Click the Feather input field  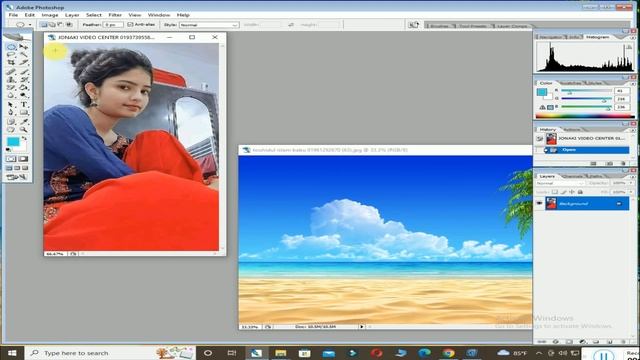click(x=113, y=25)
